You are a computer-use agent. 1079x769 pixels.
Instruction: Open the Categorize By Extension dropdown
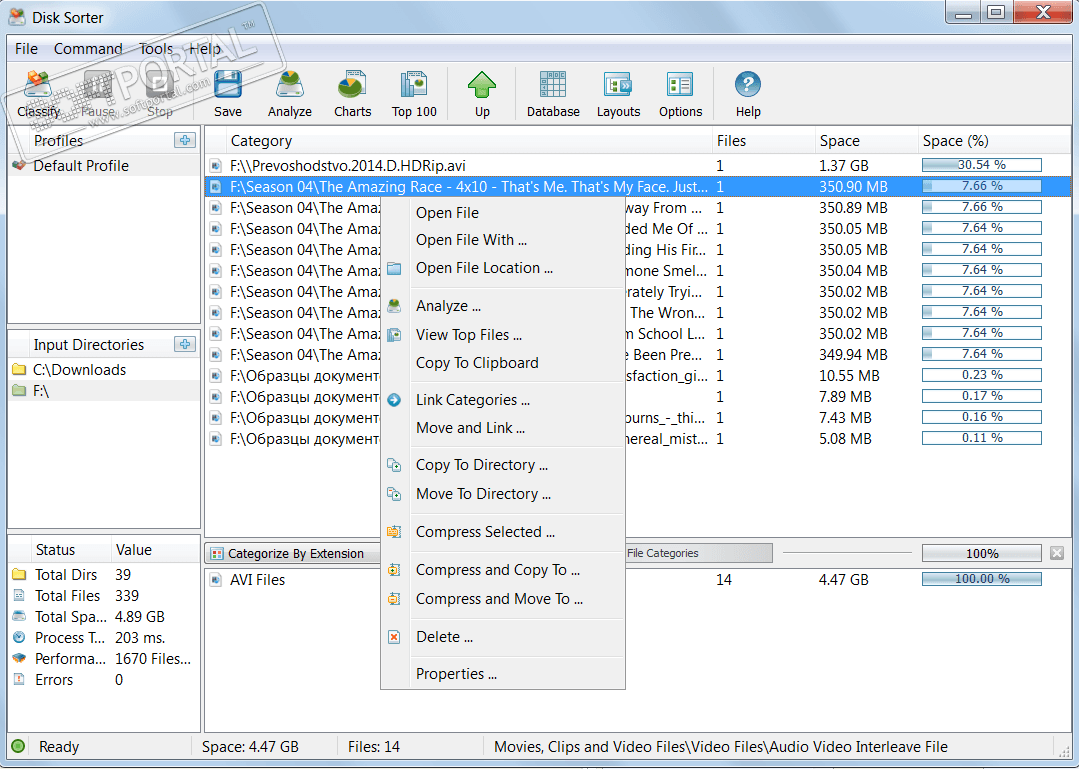[x=292, y=554]
